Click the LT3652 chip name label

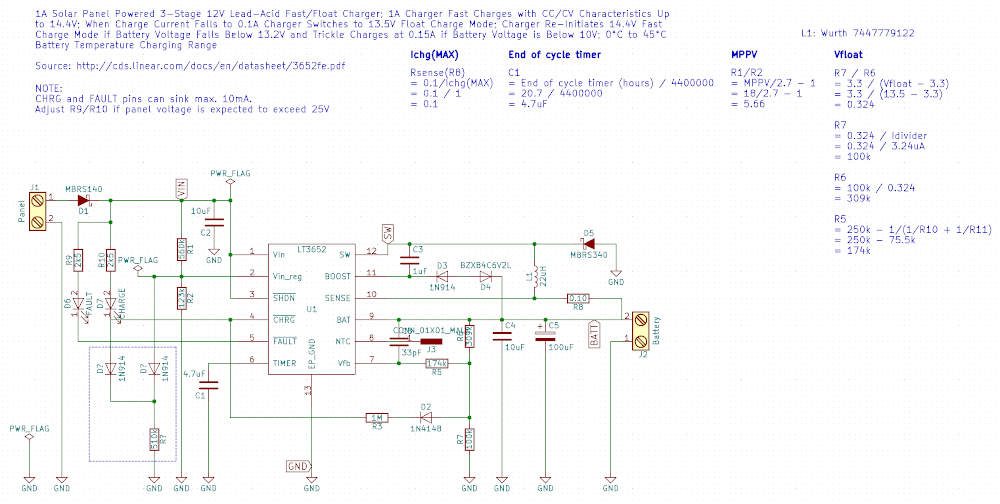pyautogui.click(x=312, y=248)
